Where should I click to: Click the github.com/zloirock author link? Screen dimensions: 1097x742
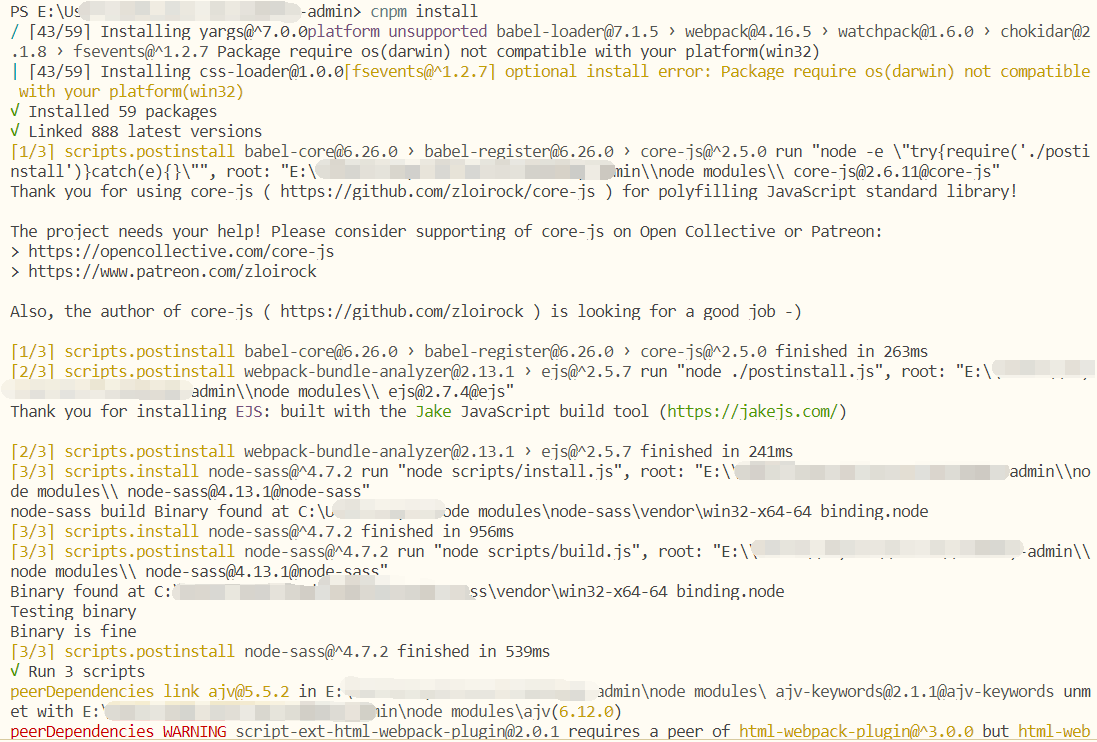pyautogui.click(x=402, y=311)
